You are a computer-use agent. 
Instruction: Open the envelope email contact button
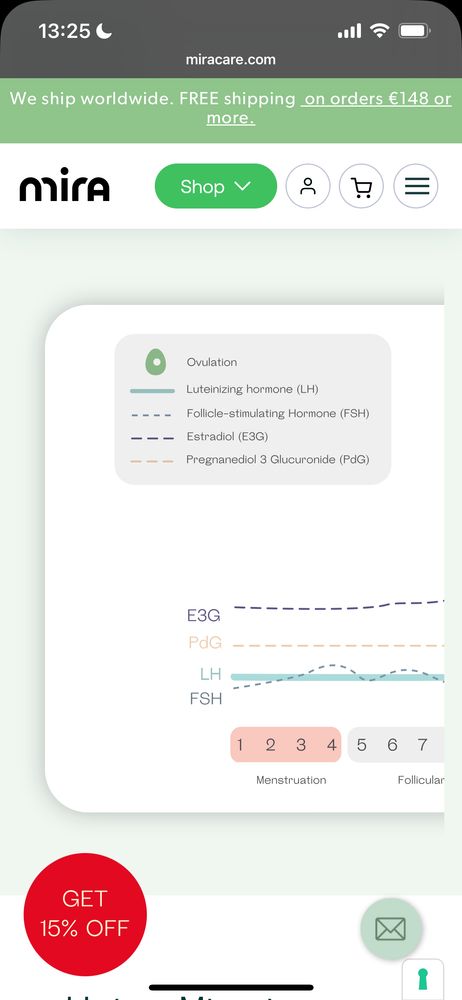391,929
